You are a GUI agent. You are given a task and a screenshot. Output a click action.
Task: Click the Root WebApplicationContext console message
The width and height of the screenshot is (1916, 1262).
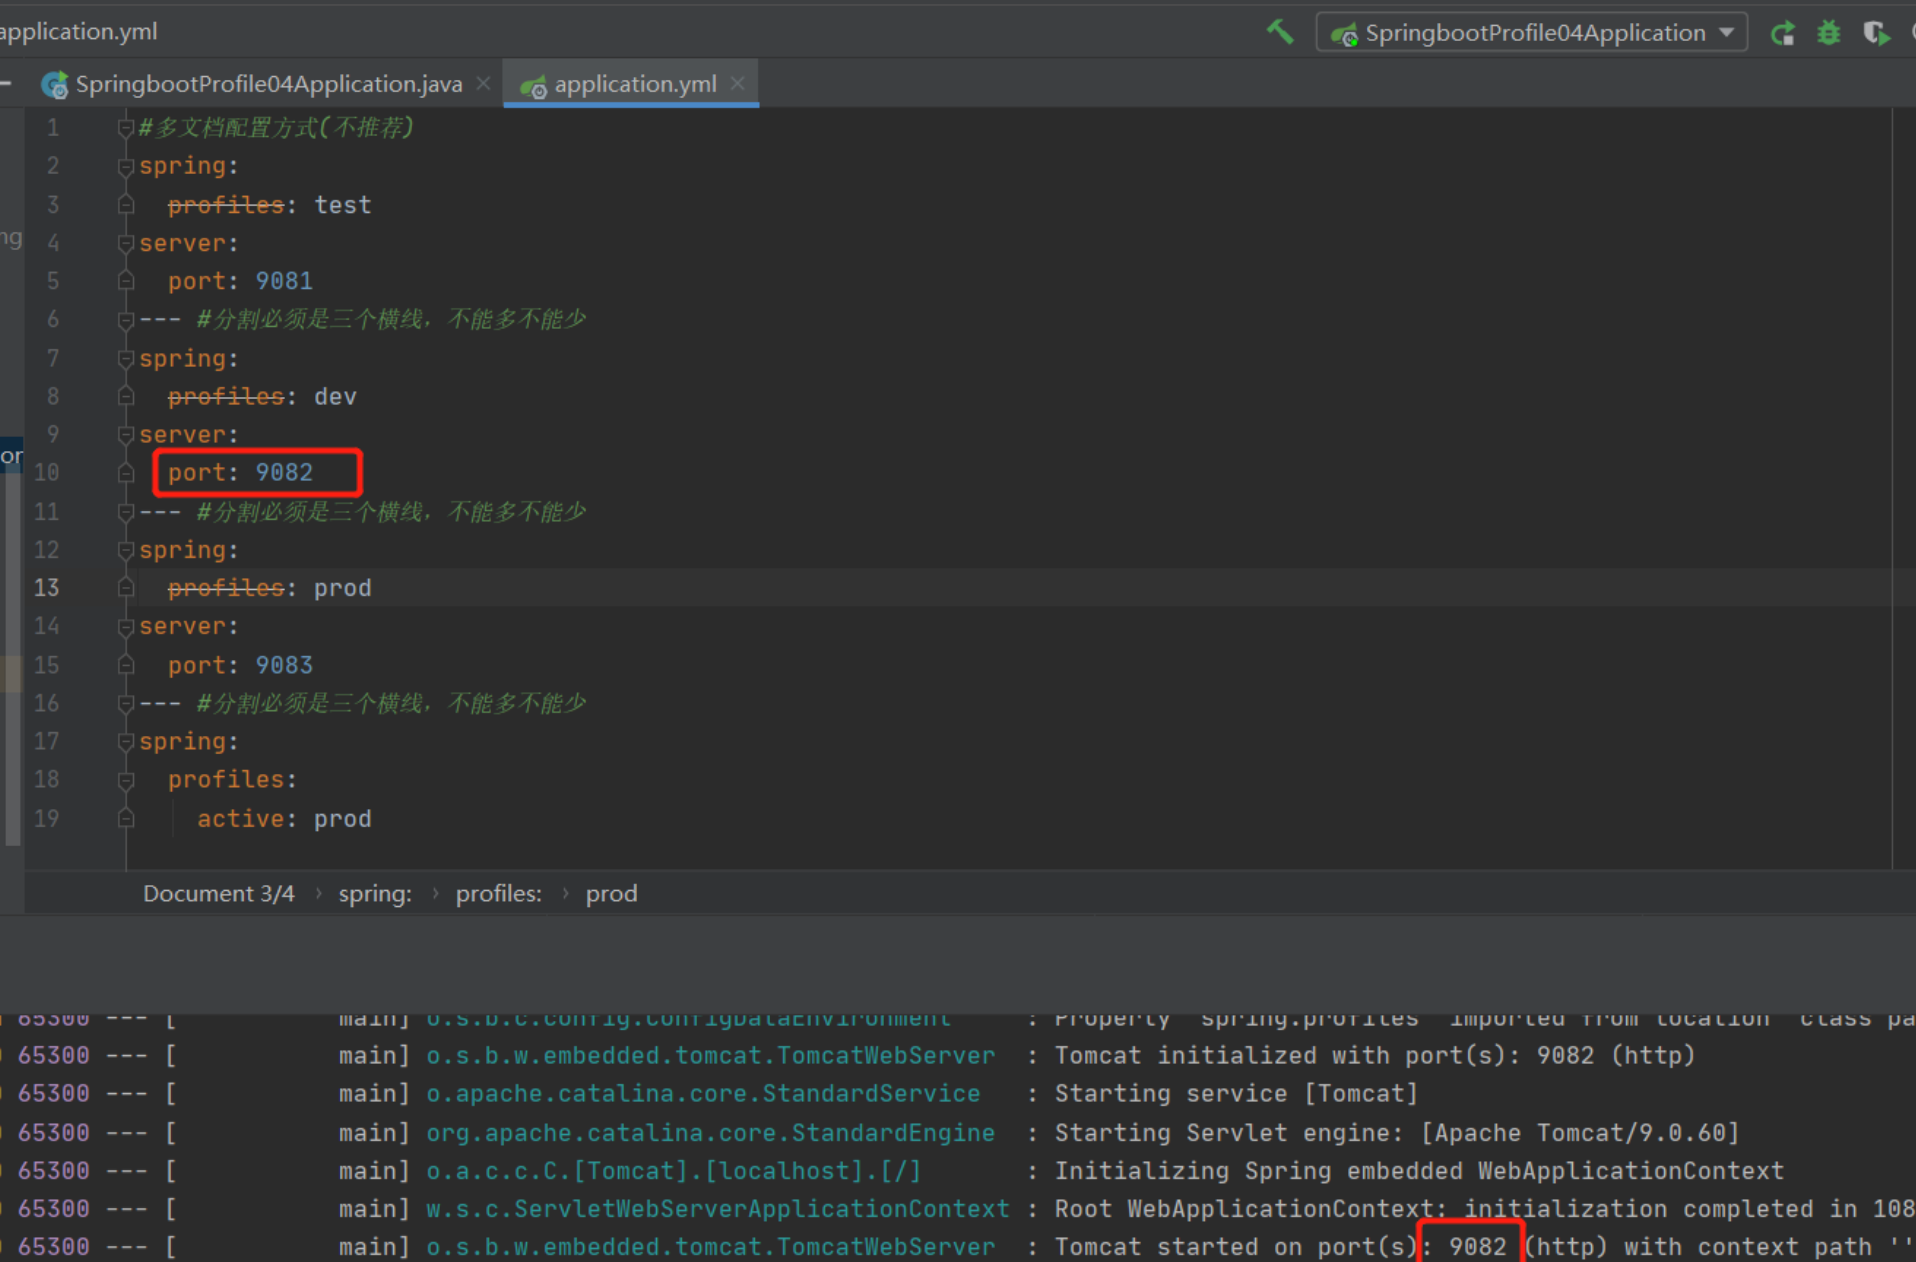[x=1485, y=1209]
